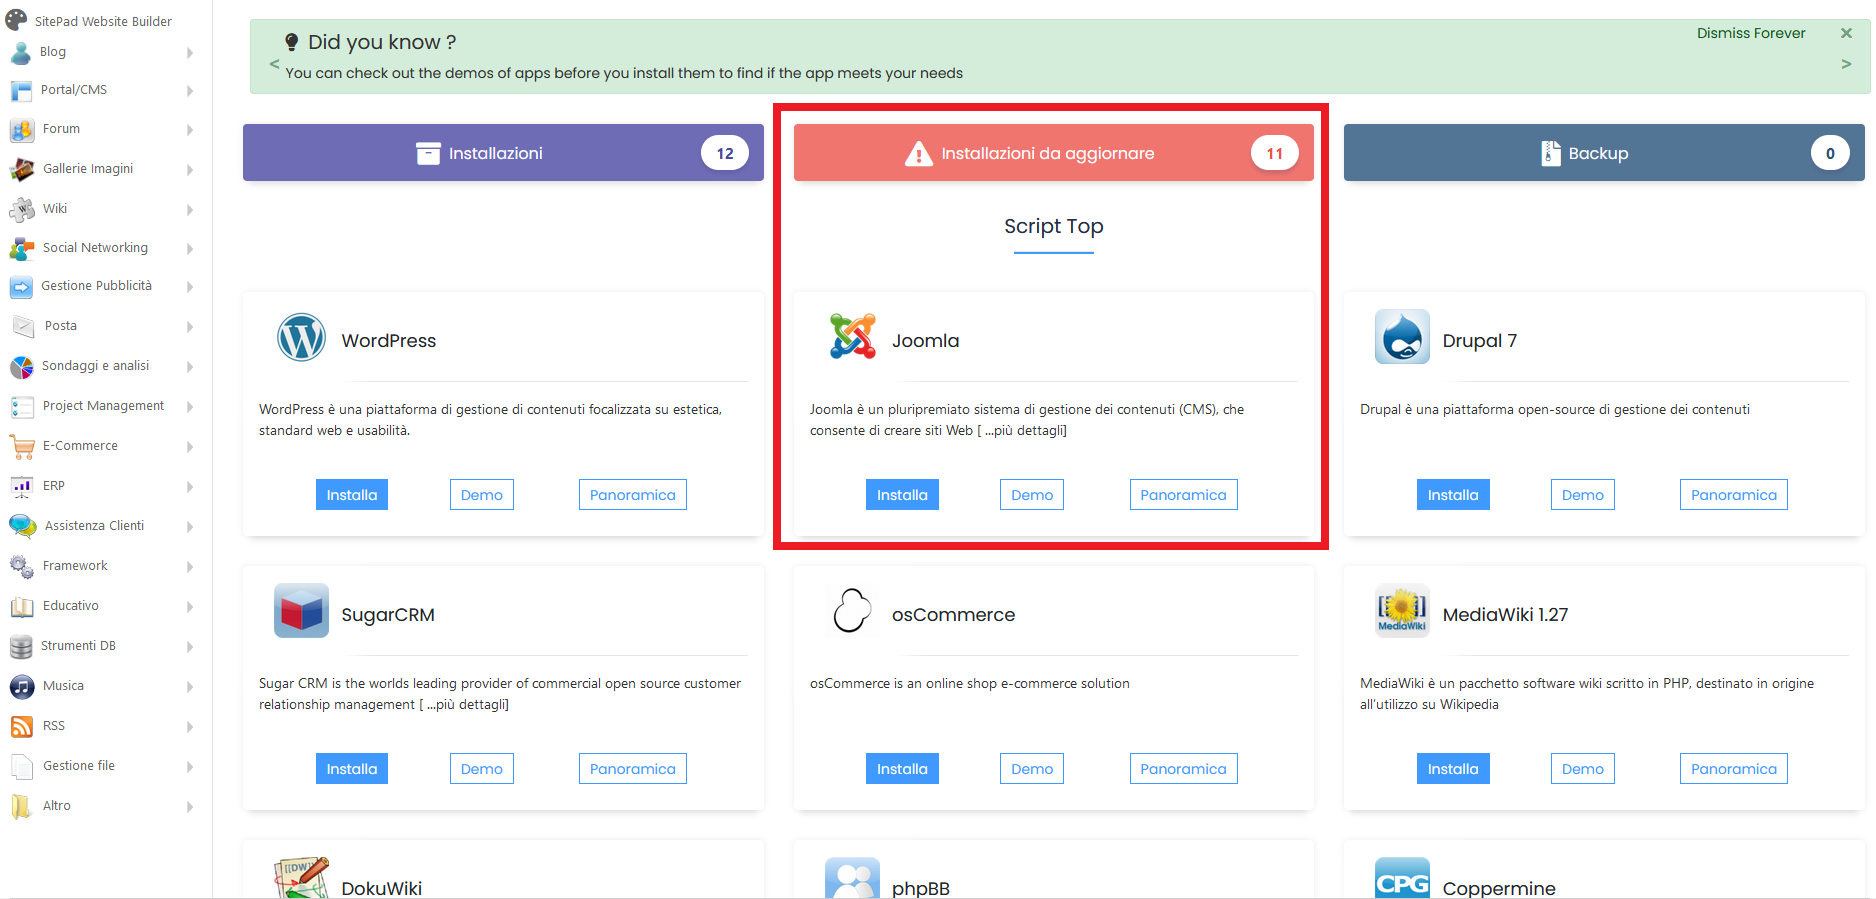Select the ERP chart icon
The width and height of the screenshot is (1876, 899).
point(21,487)
